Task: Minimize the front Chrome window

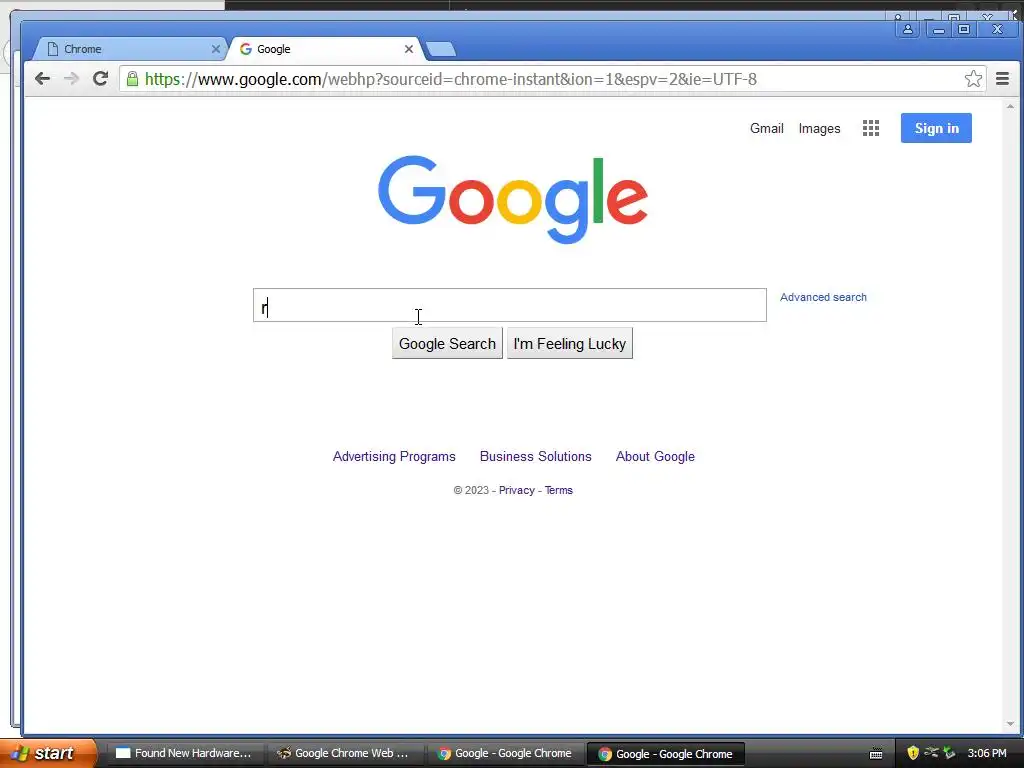Action: click(938, 29)
